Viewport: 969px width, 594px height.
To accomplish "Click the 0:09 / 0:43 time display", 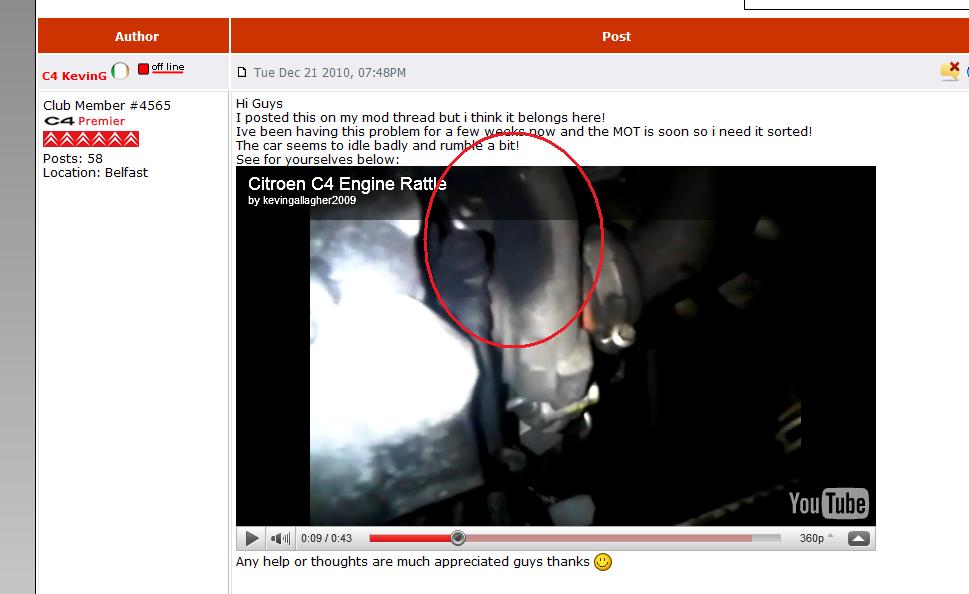I will pos(326,538).
